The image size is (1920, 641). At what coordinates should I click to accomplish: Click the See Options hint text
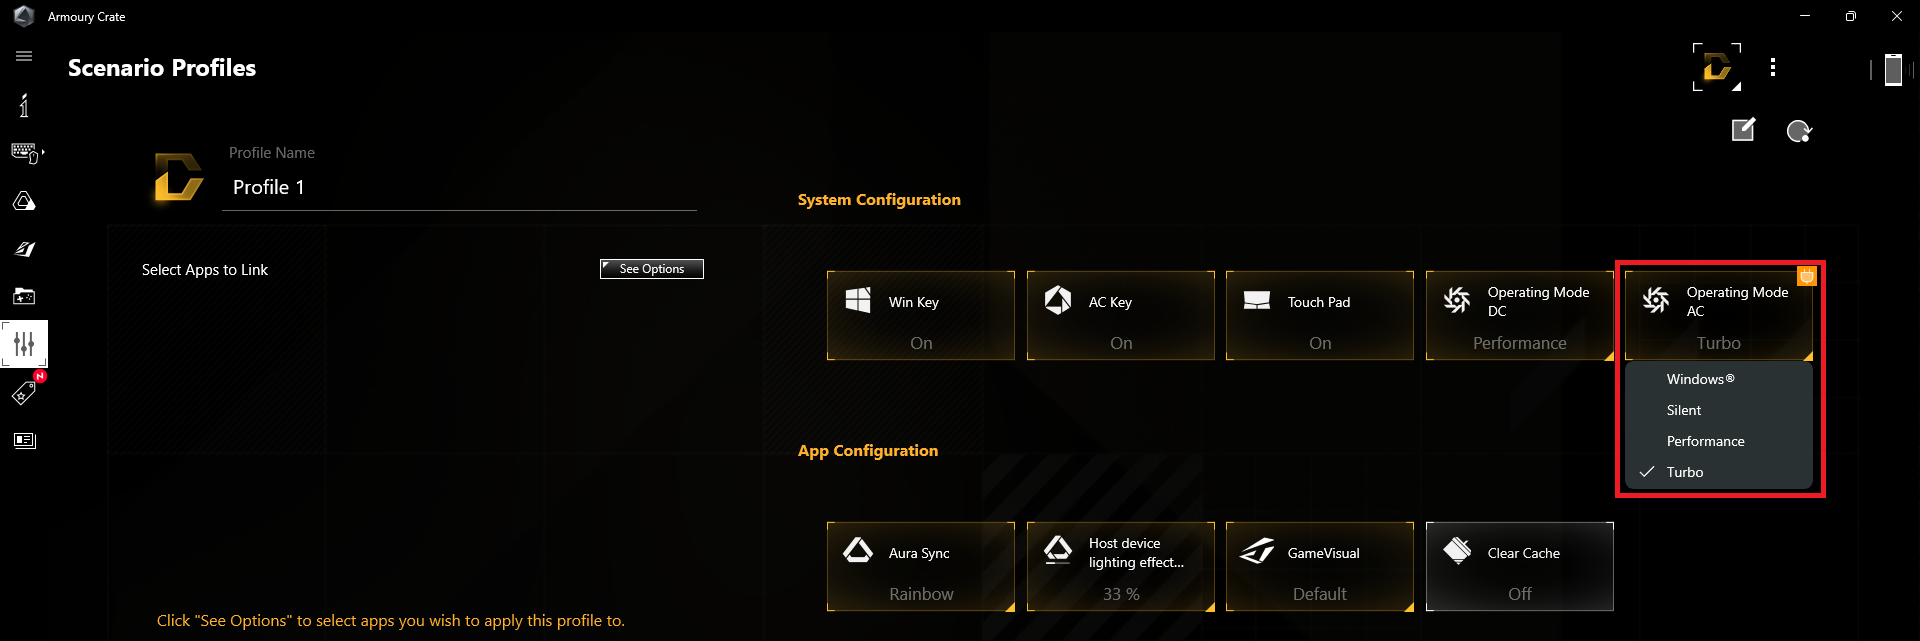[x=391, y=621]
